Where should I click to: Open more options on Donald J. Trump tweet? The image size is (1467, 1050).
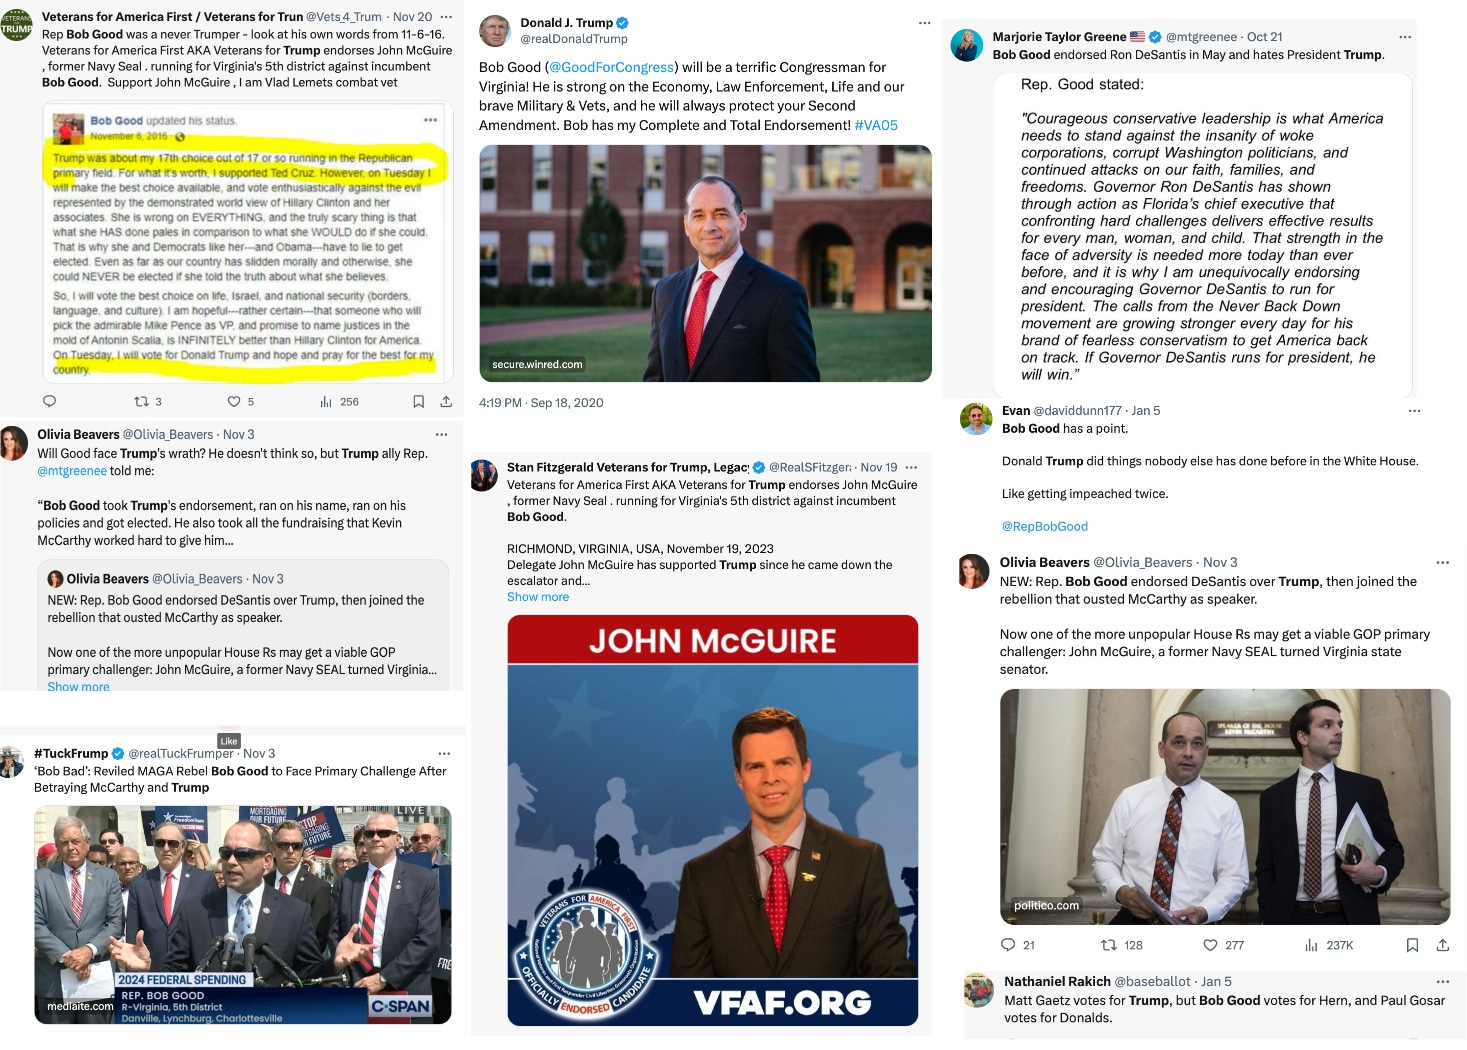[924, 23]
